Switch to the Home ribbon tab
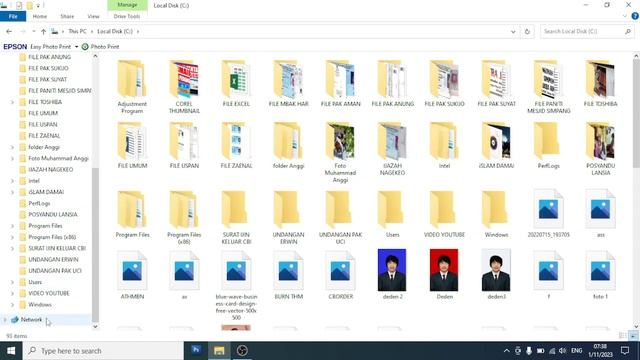 click(x=40, y=16)
